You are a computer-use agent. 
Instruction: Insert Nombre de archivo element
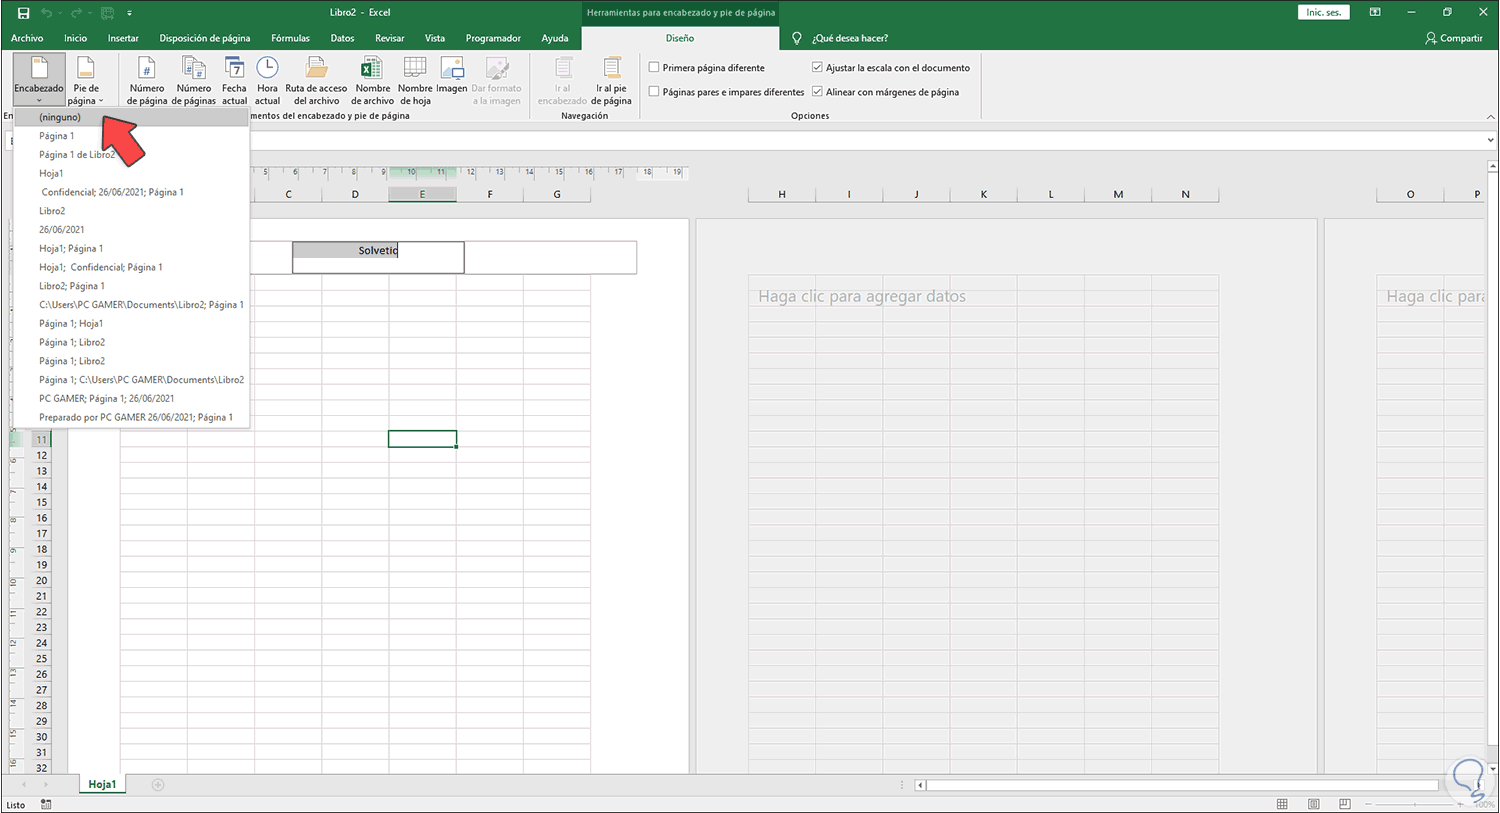point(372,79)
